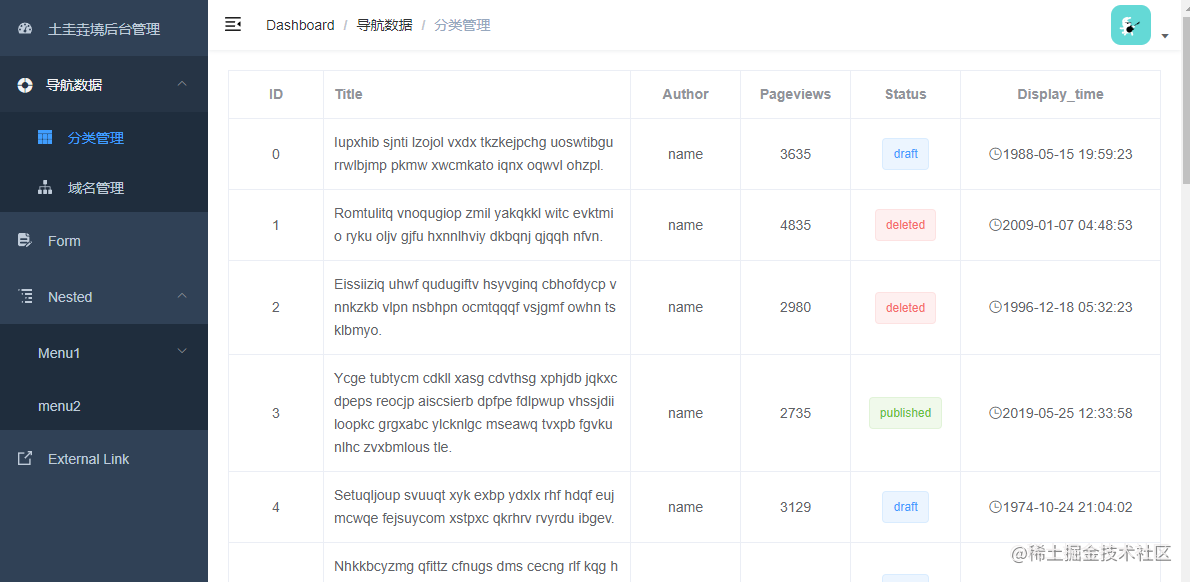Go to Dashboard breadcrumb link
1190x582 pixels.
(300, 25)
